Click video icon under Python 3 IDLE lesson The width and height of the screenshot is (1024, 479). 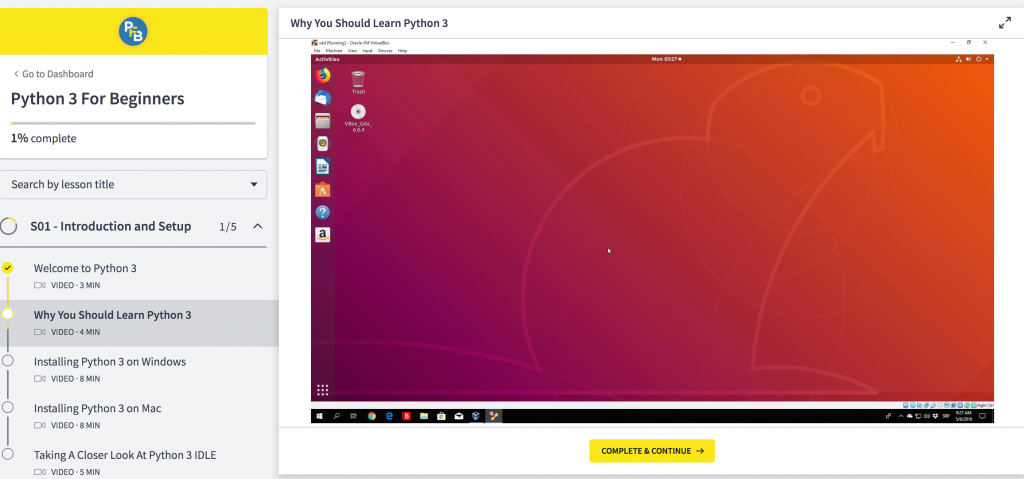click(40, 471)
